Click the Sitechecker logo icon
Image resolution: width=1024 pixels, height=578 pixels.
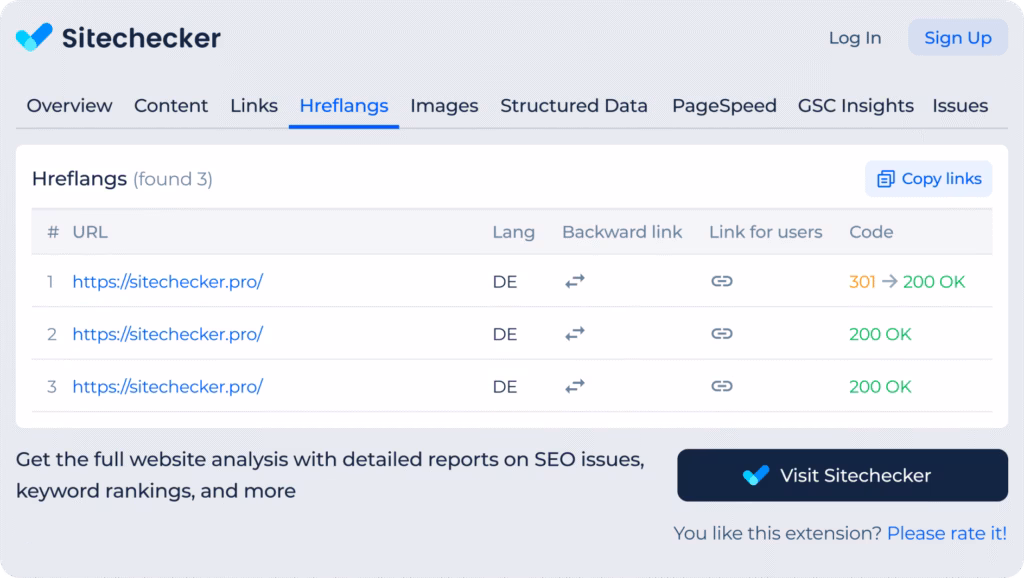[33, 37]
